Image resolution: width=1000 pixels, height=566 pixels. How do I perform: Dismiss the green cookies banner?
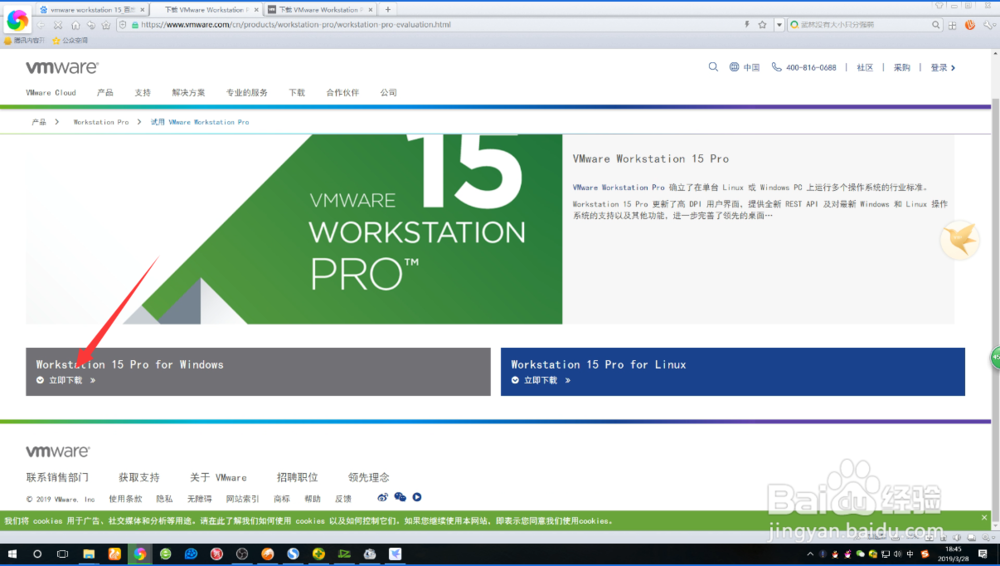pos(984,517)
